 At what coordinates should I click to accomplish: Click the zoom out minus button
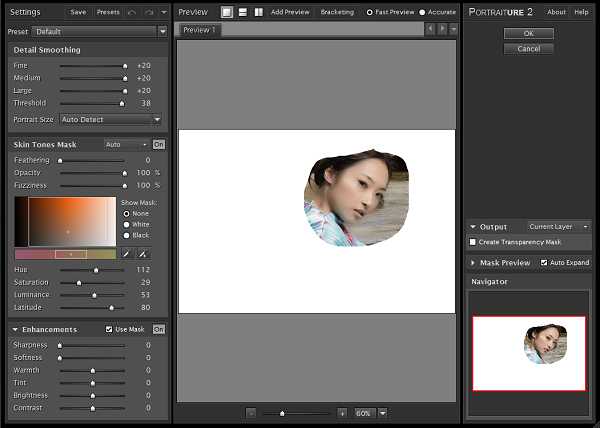click(x=251, y=413)
